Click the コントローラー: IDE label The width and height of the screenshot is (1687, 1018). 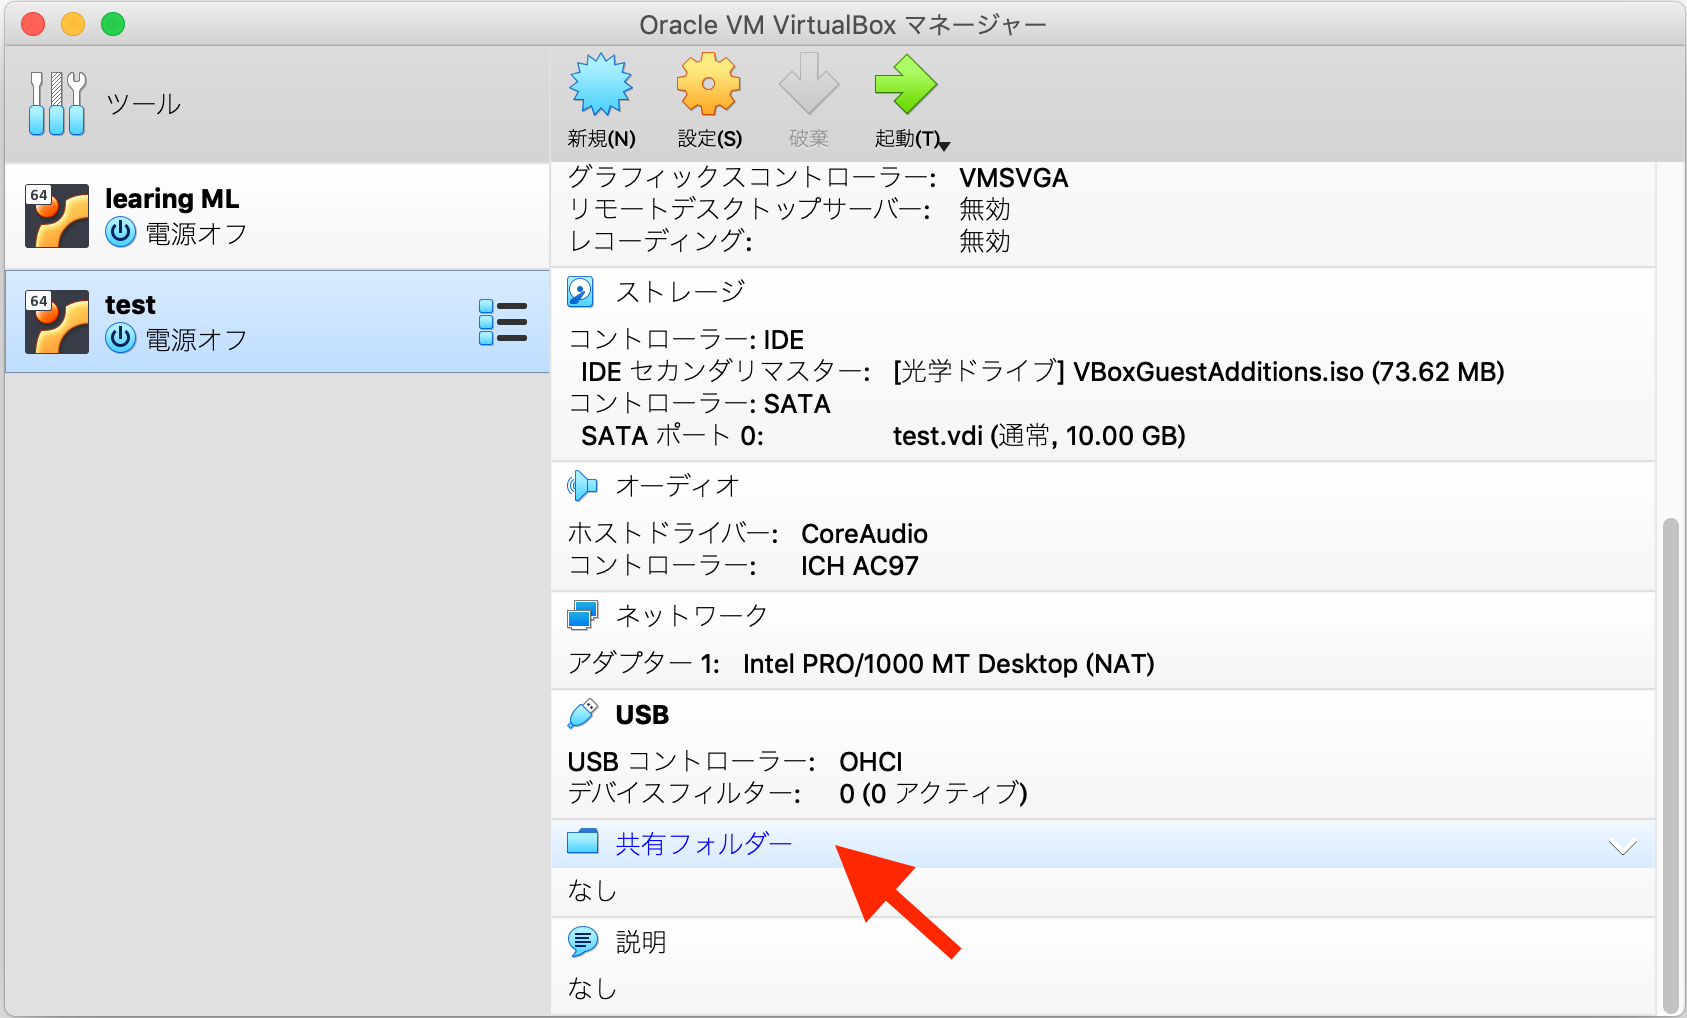[686, 340]
